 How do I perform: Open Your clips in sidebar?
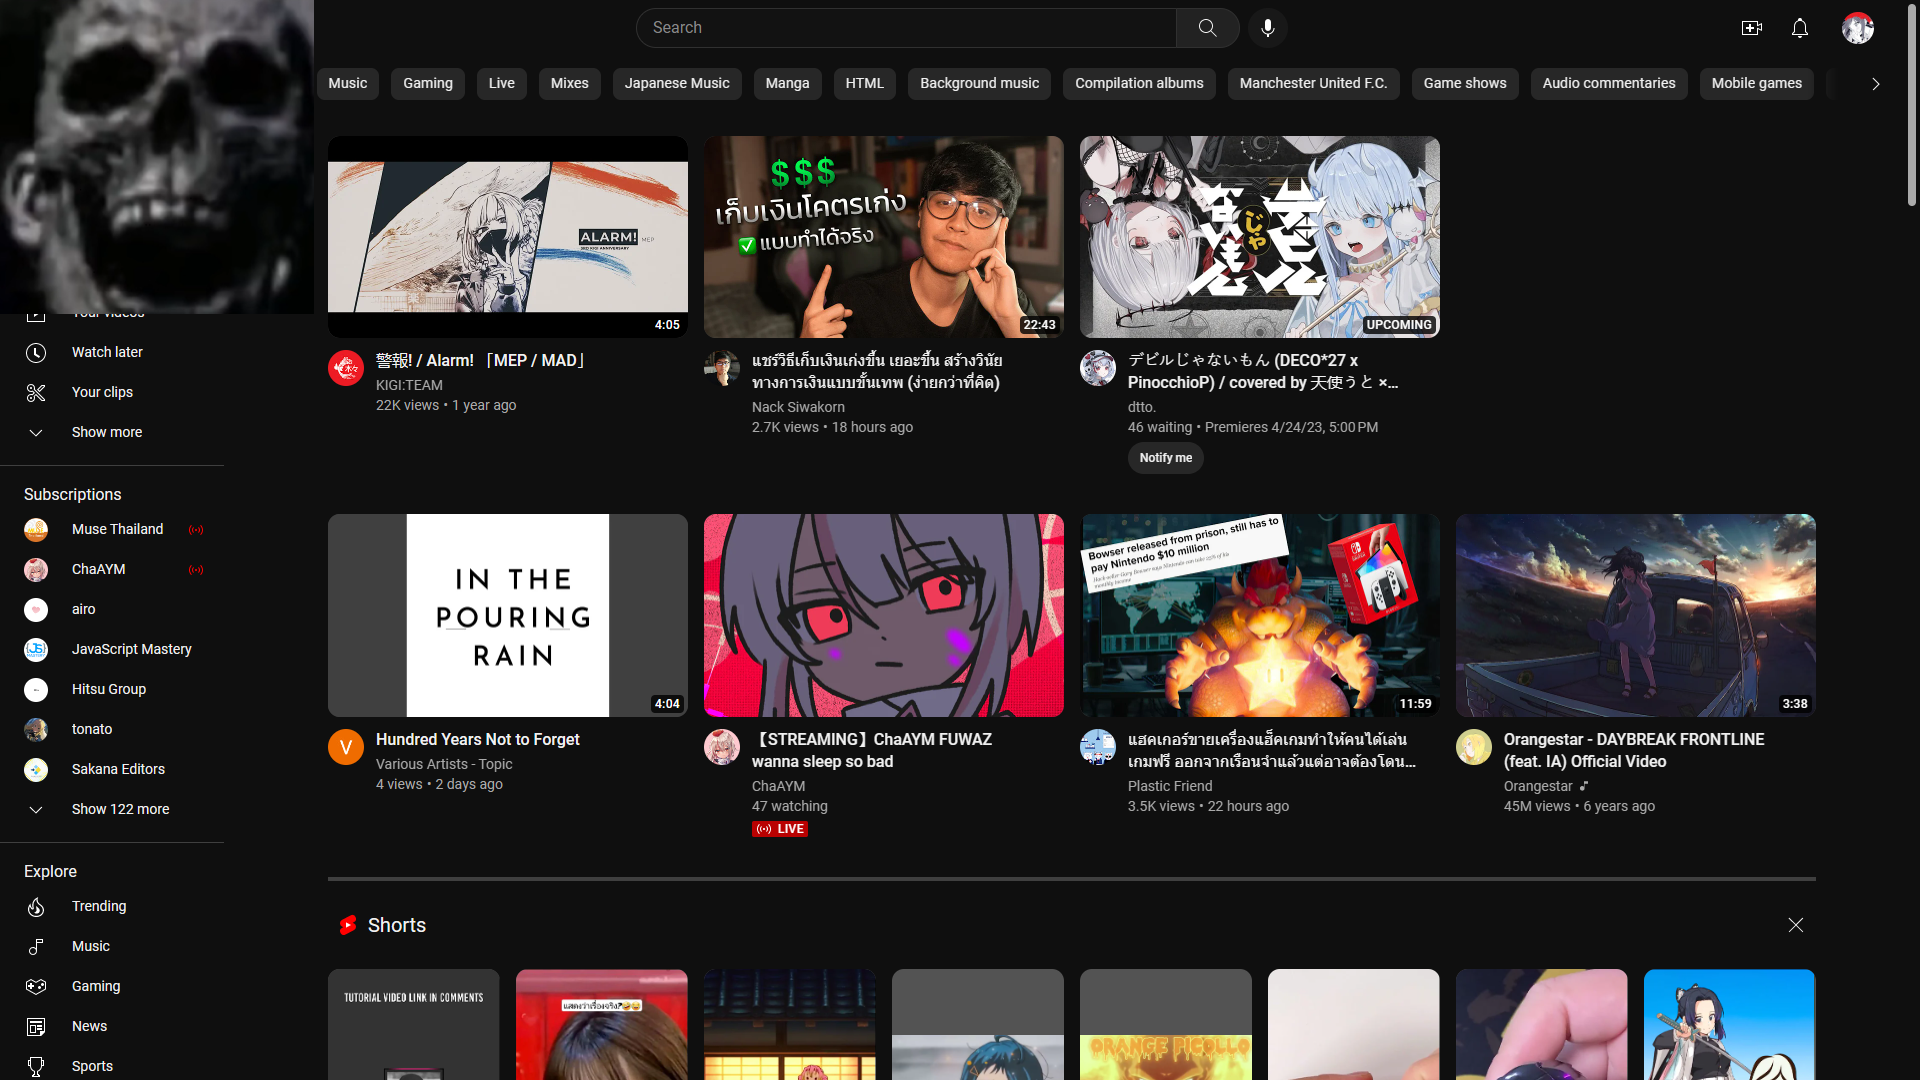coord(101,392)
